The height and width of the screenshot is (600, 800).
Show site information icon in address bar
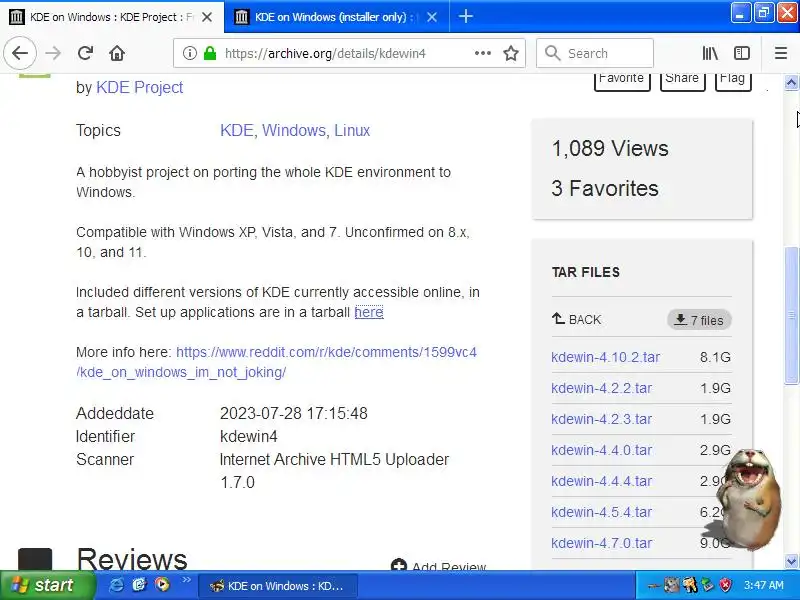pos(189,53)
